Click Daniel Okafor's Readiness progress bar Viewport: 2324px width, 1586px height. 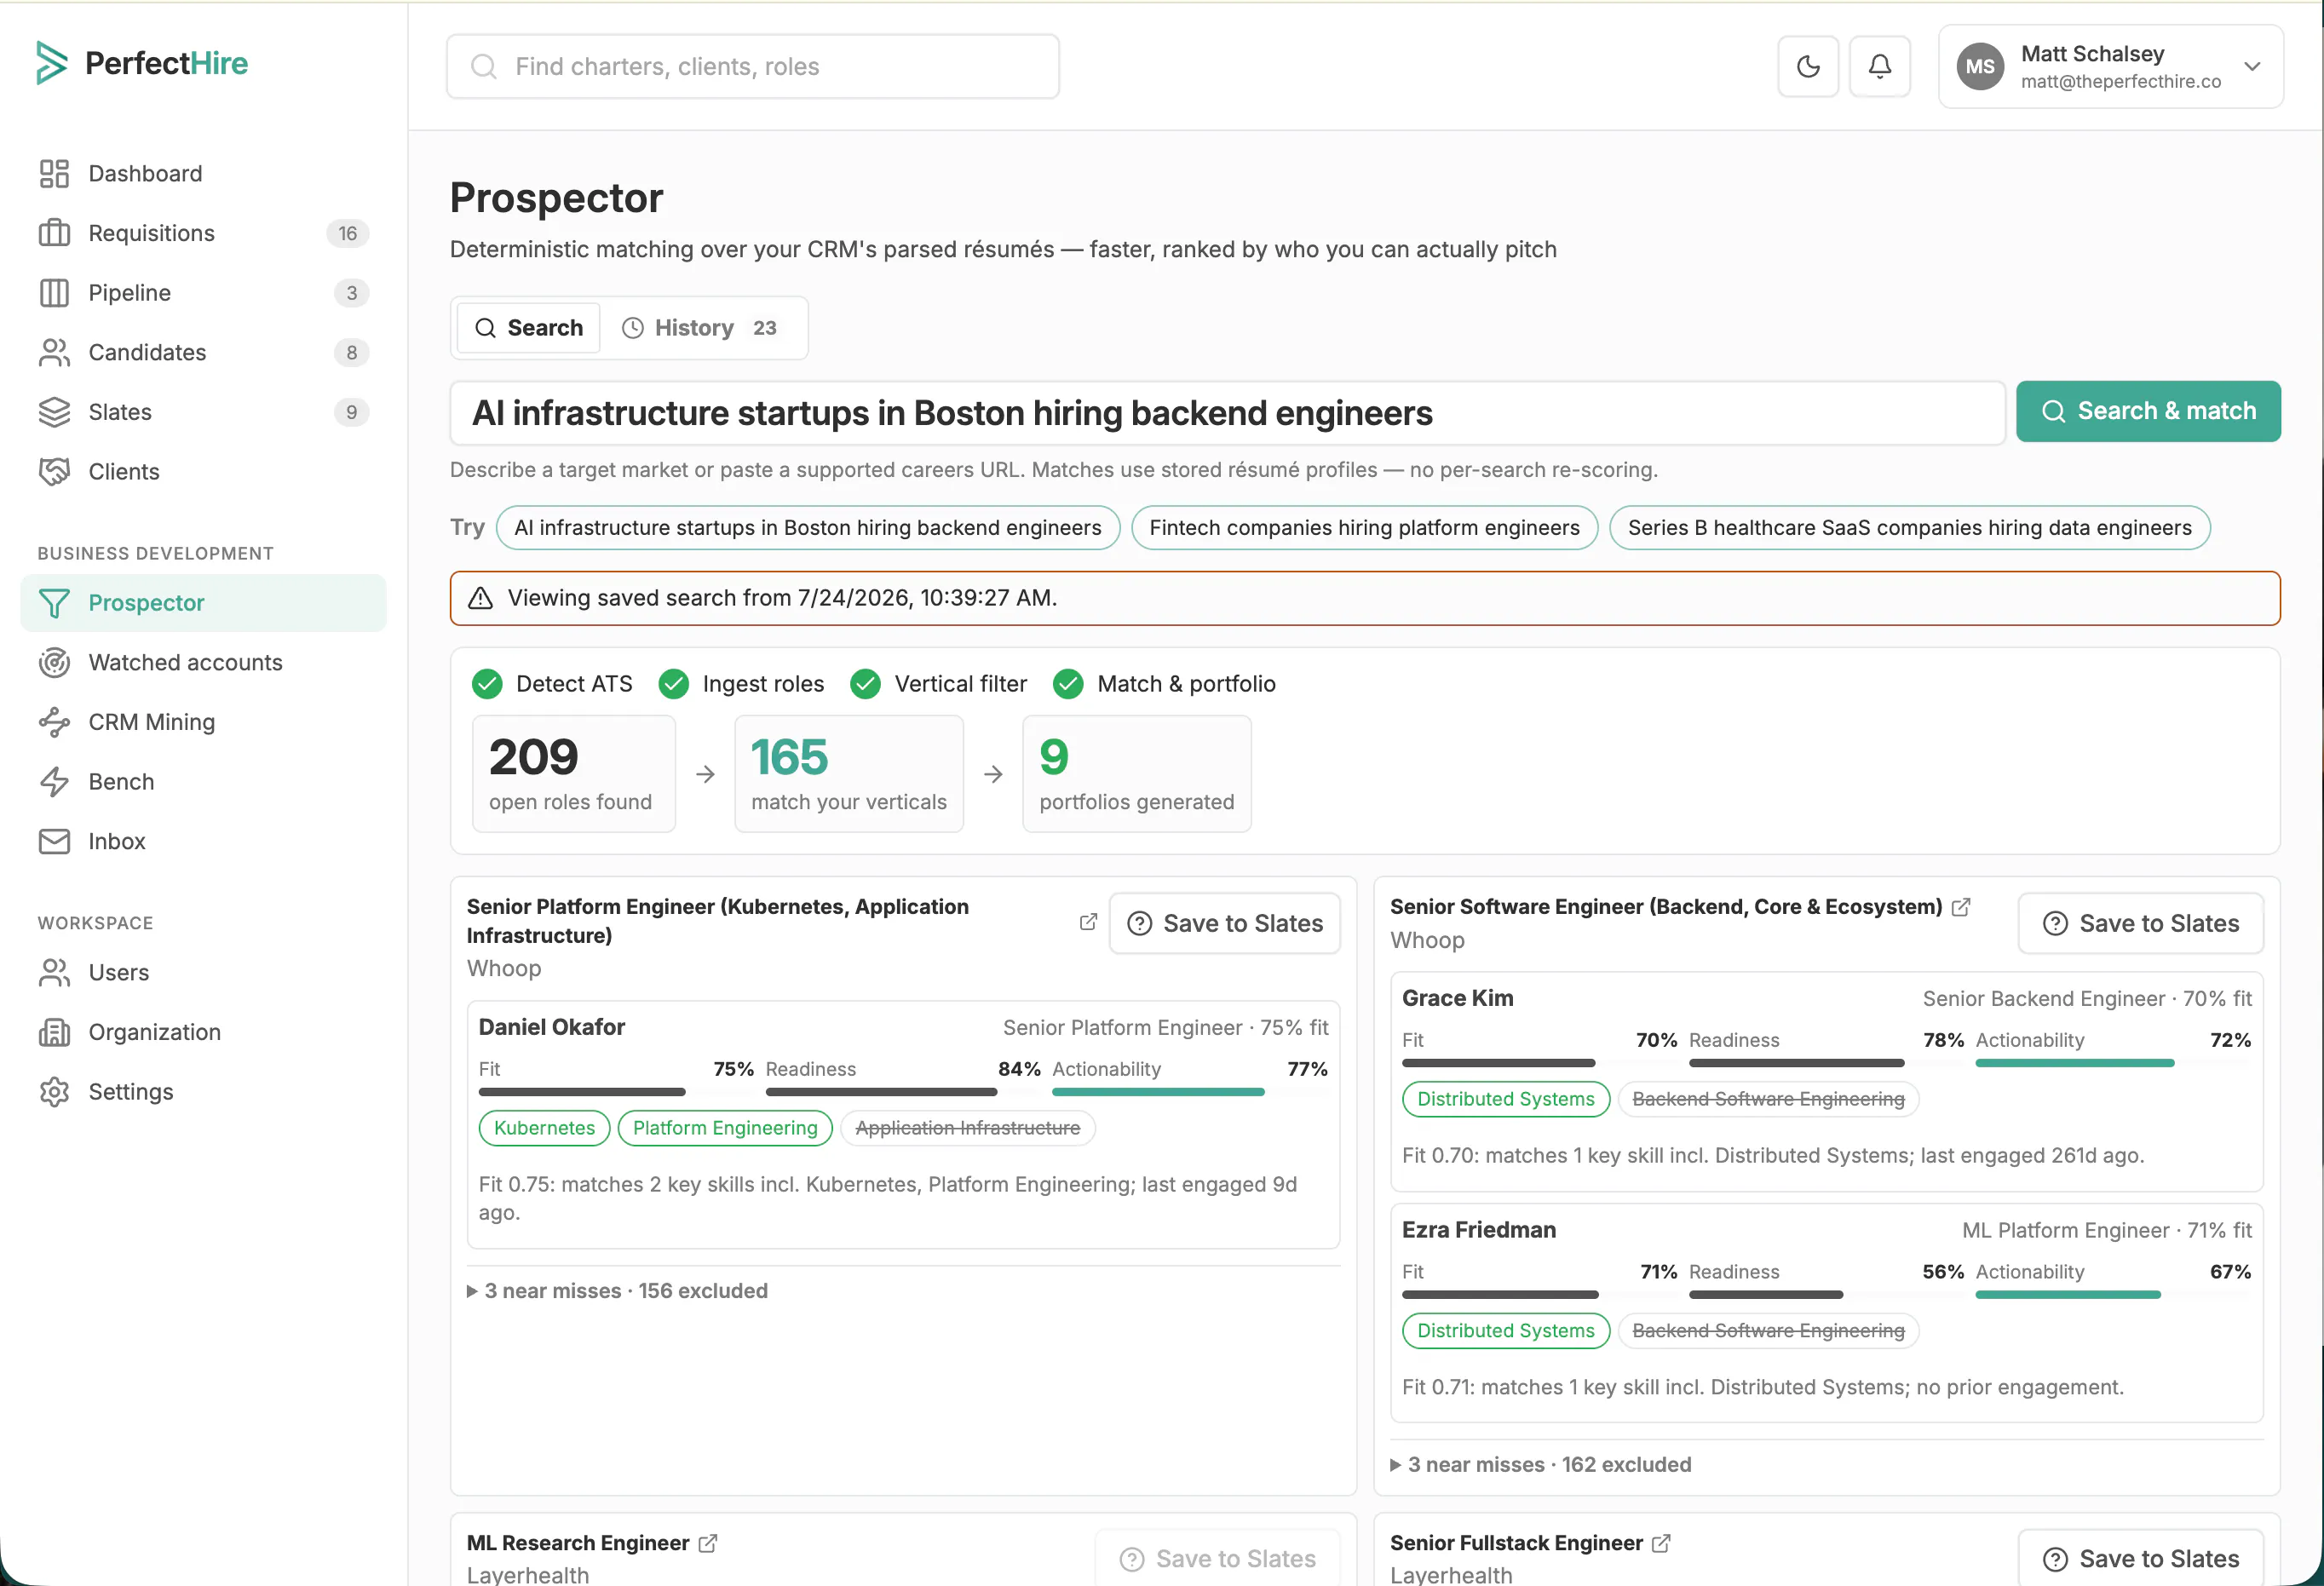click(903, 1092)
